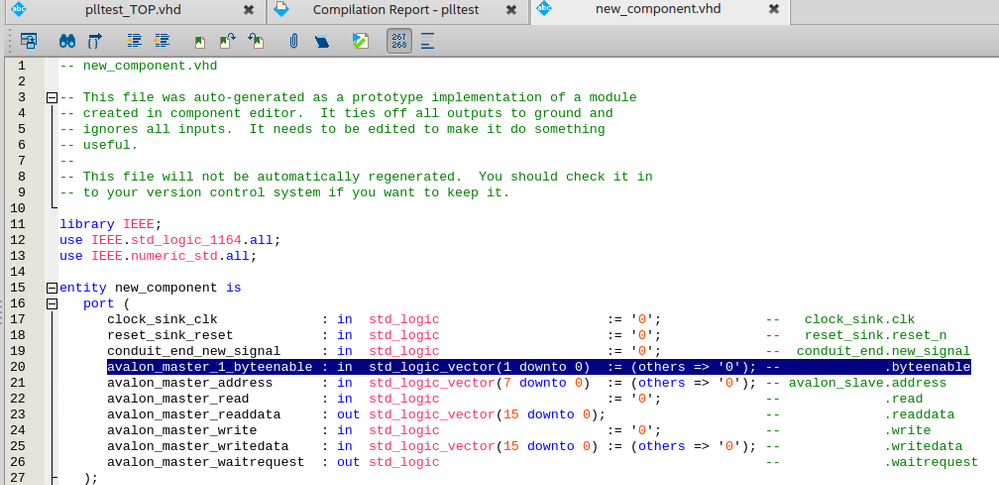Select the new_component.vhd tab

[658, 10]
